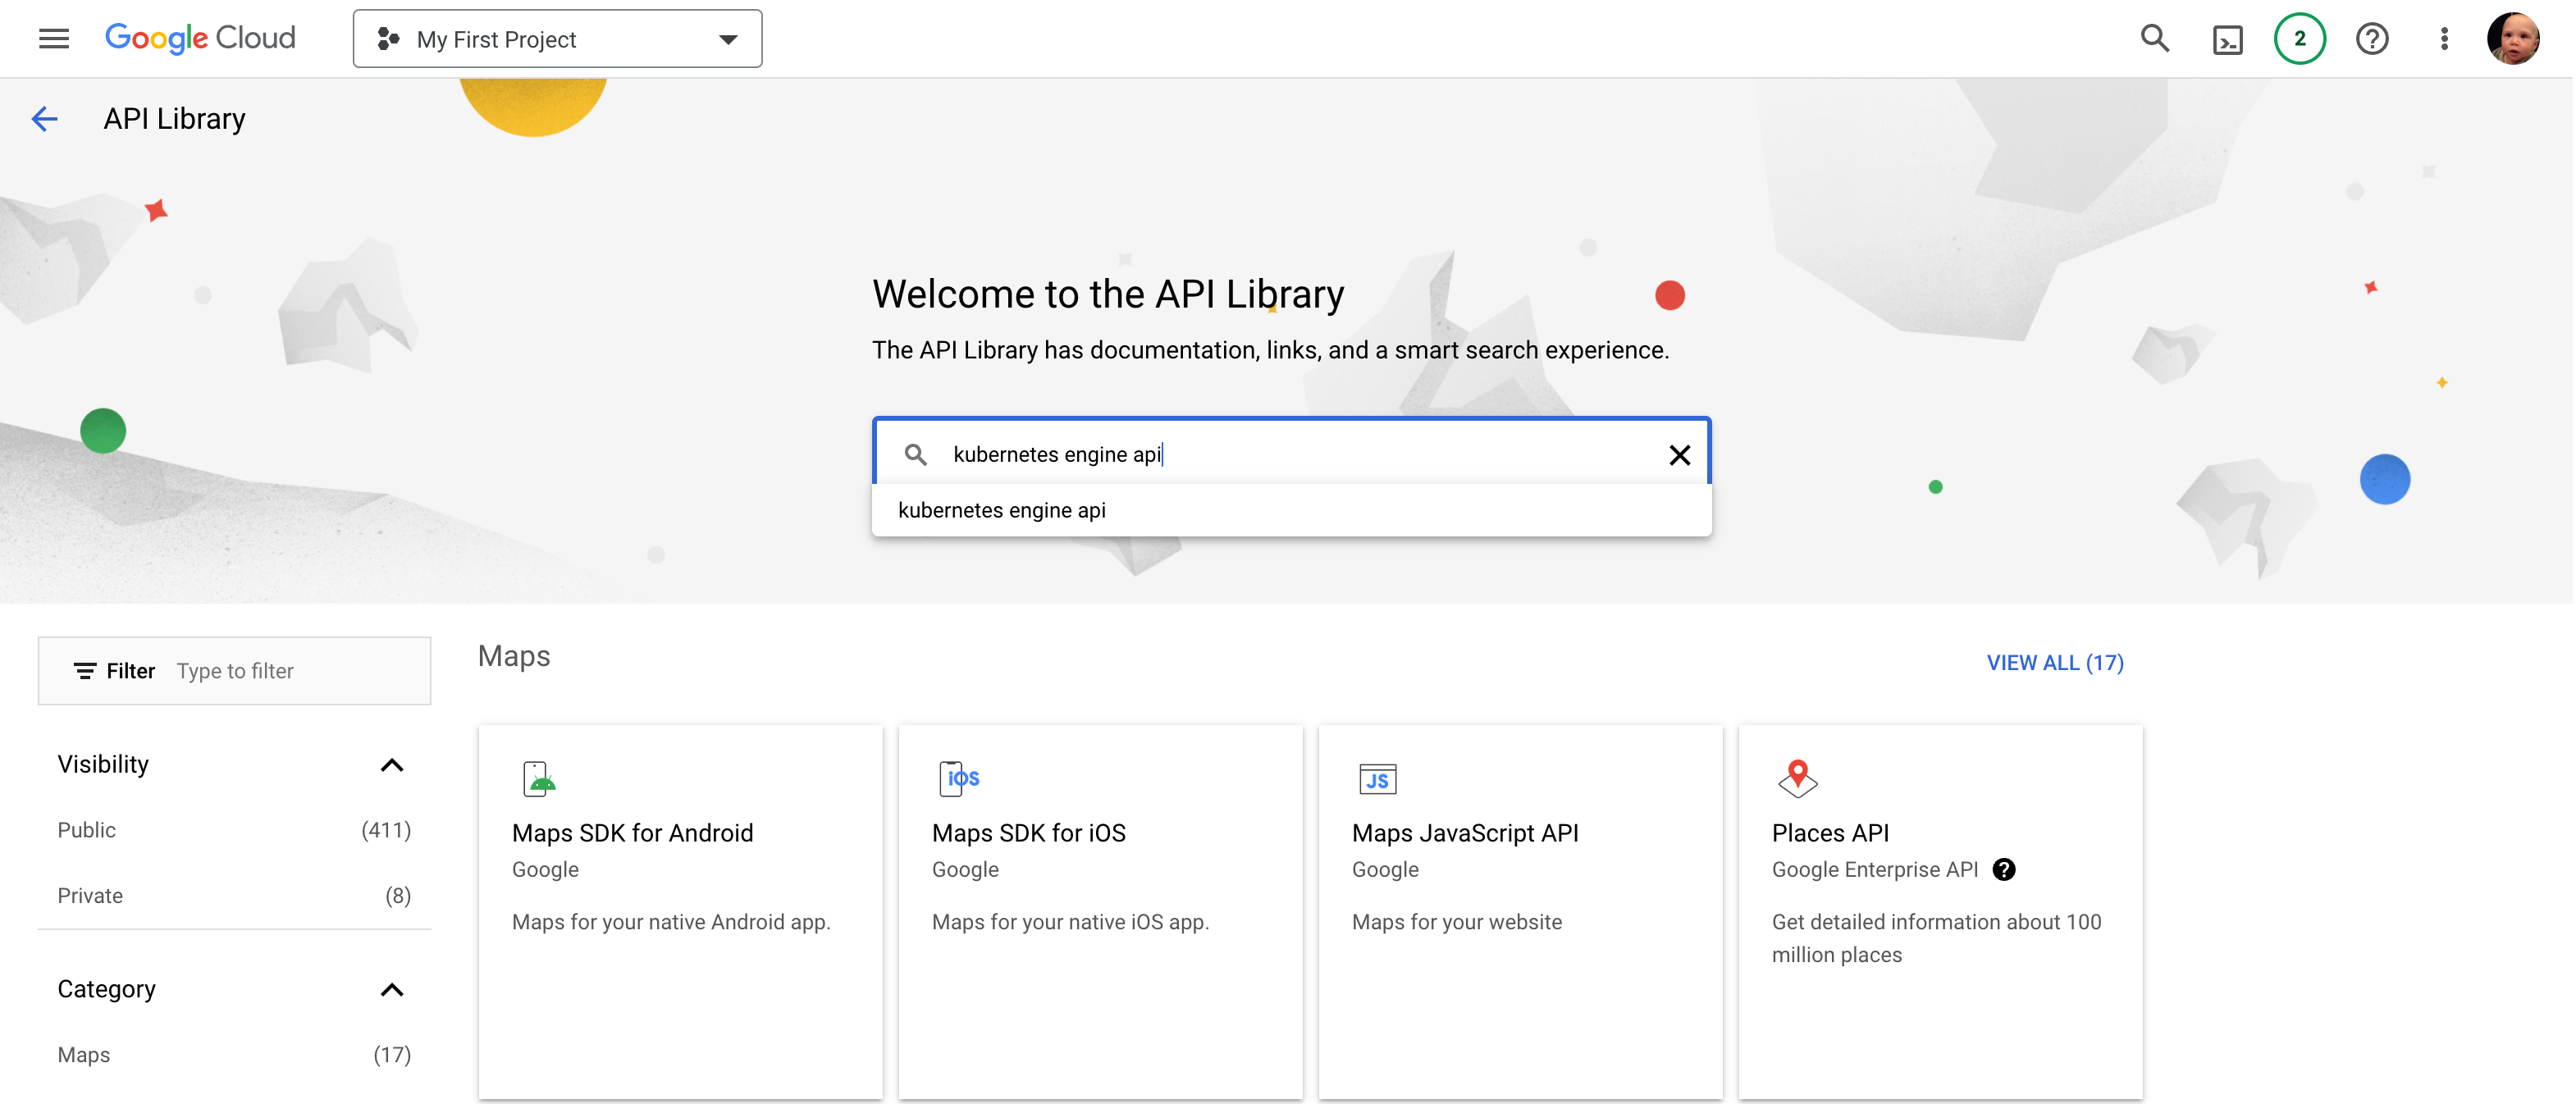Screen dimensions: 2576x1104
Task: Open the help question mark icon
Action: pos(2372,38)
